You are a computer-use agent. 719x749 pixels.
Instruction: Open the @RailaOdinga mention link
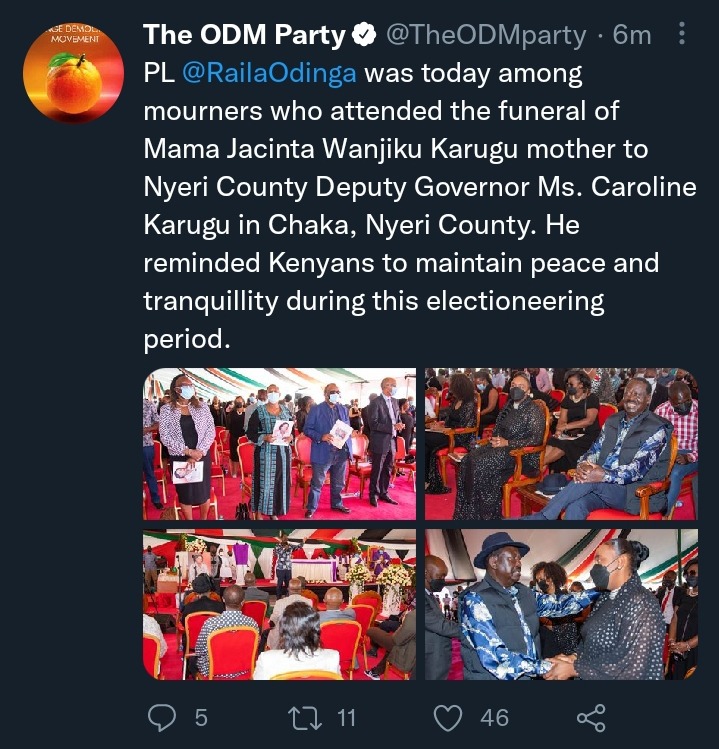pyautogui.click(x=269, y=74)
